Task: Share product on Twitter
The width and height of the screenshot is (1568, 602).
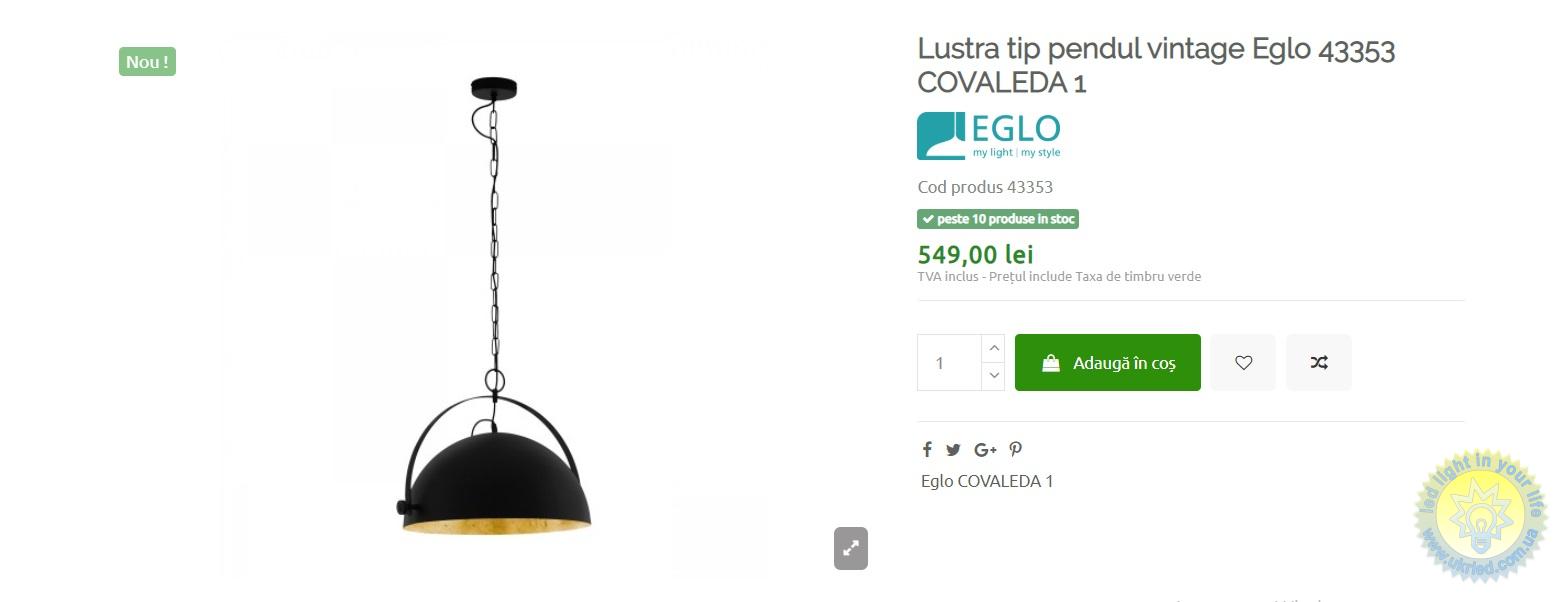Action: 953,450
